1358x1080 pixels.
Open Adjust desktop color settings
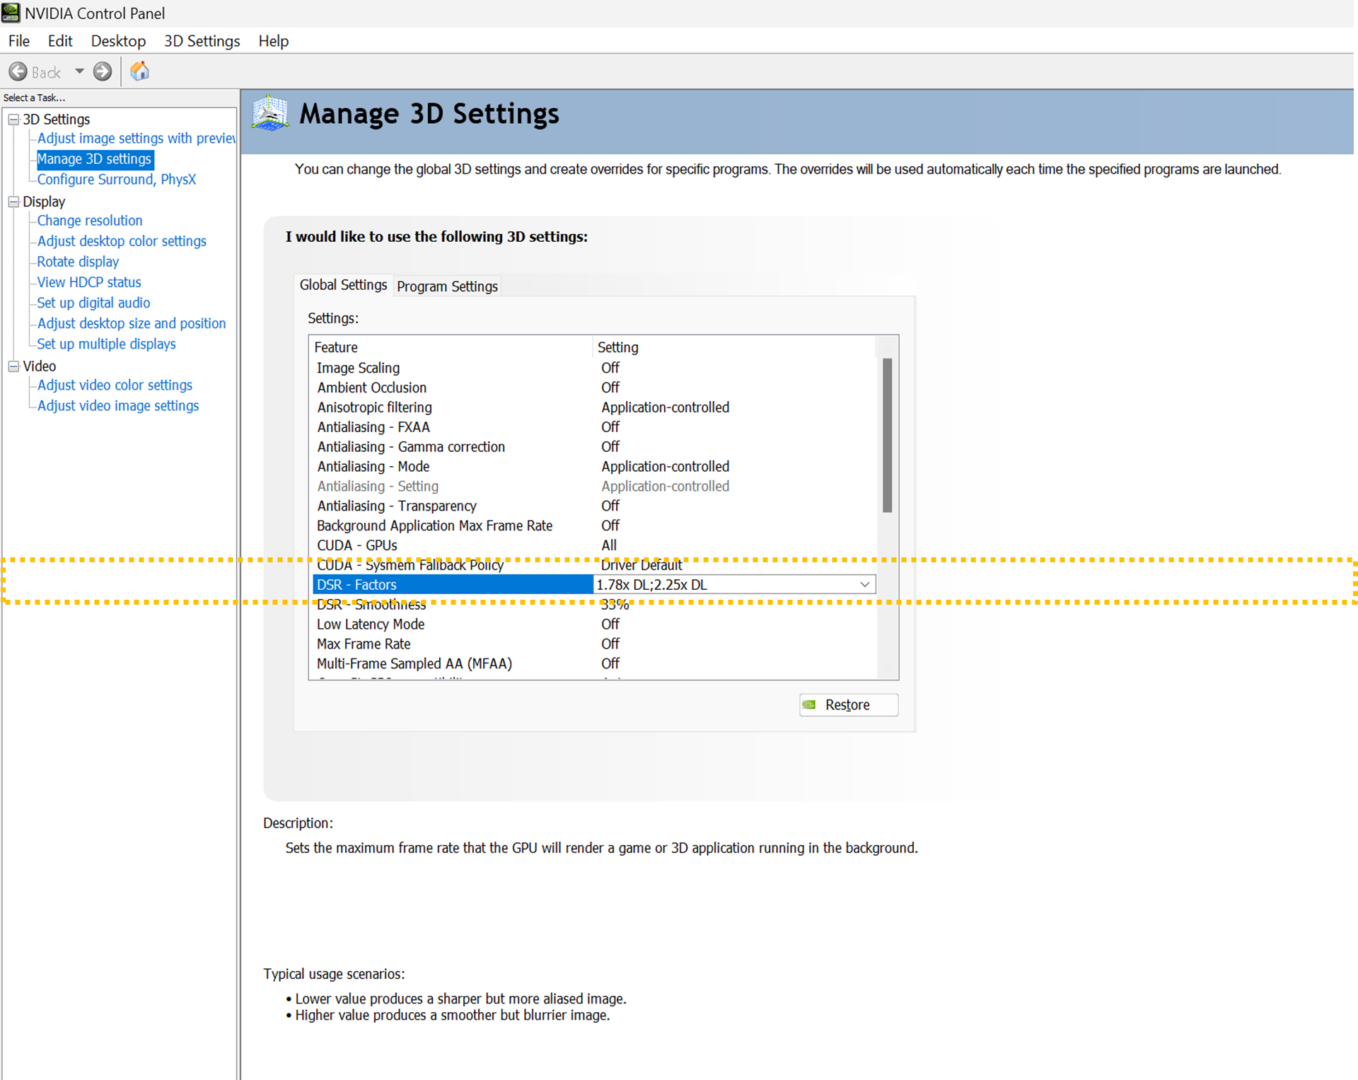tap(122, 241)
